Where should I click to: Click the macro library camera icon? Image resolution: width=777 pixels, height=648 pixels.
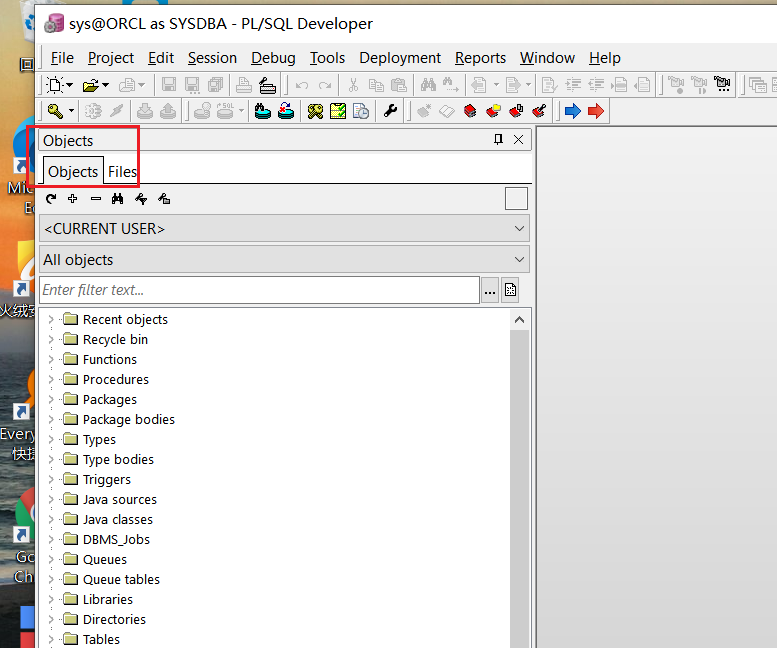(x=722, y=85)
